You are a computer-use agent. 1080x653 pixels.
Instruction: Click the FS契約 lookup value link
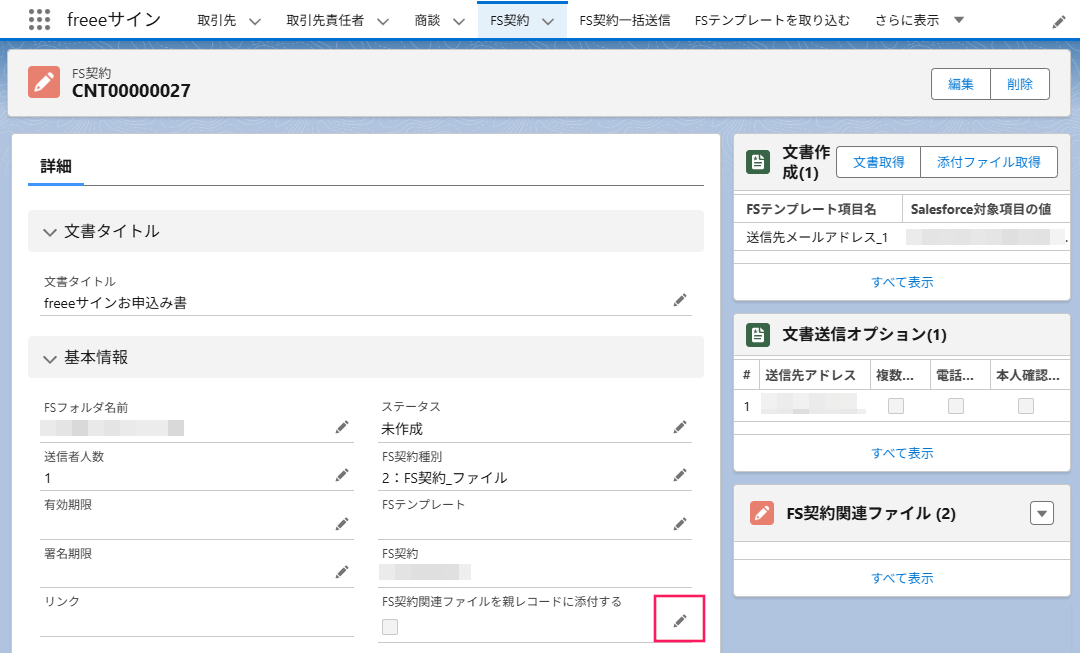tap(425, 572)
